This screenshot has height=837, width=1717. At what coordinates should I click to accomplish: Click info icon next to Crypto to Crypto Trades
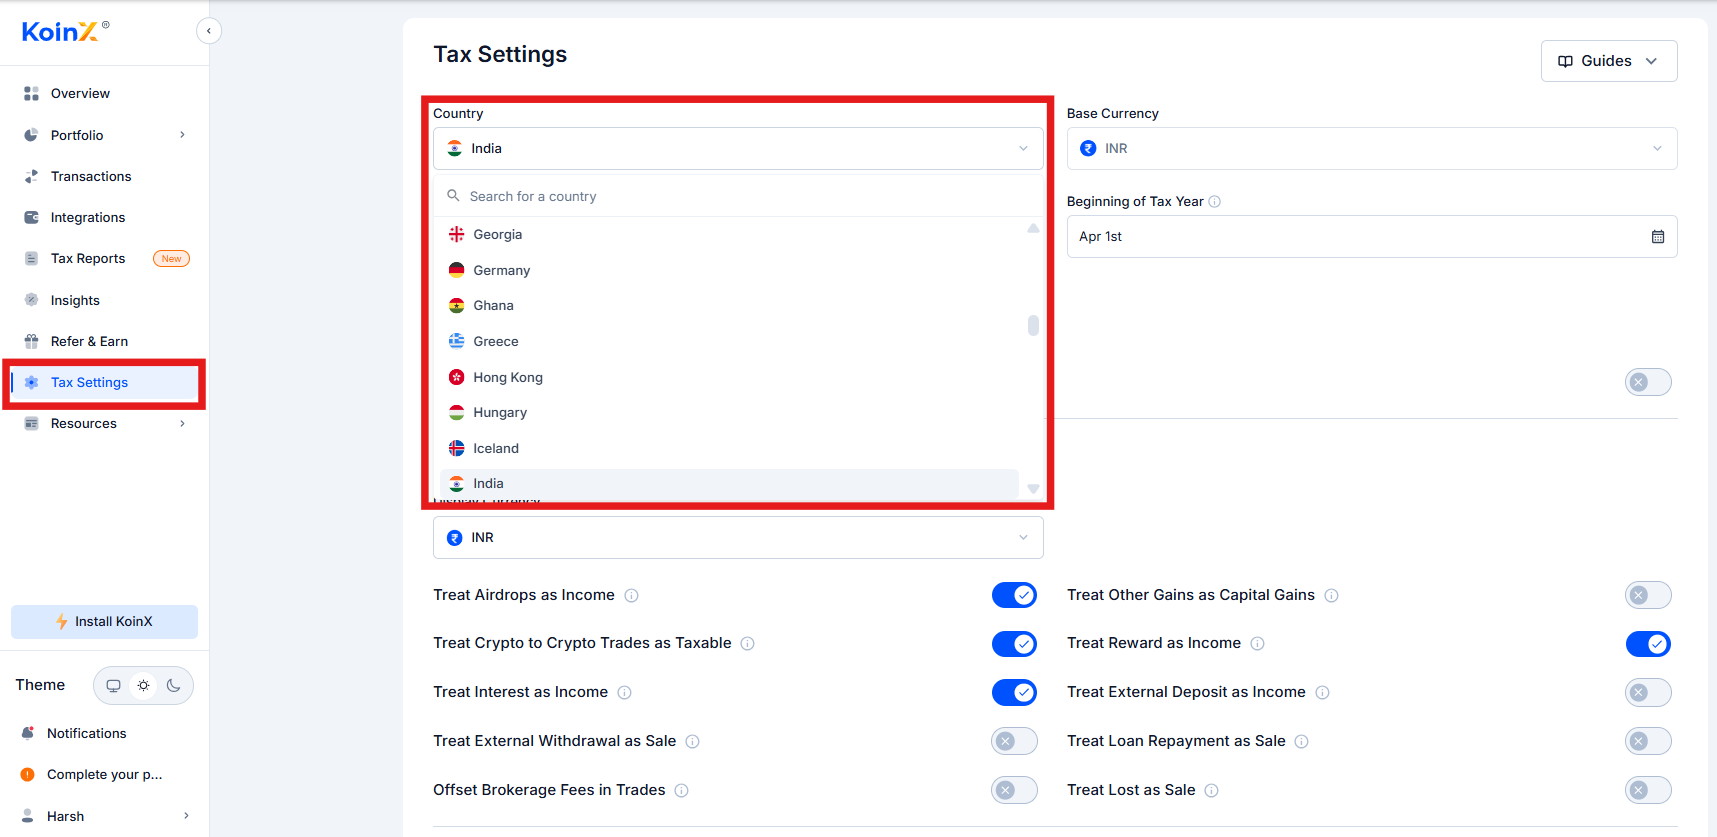(747, 644)
